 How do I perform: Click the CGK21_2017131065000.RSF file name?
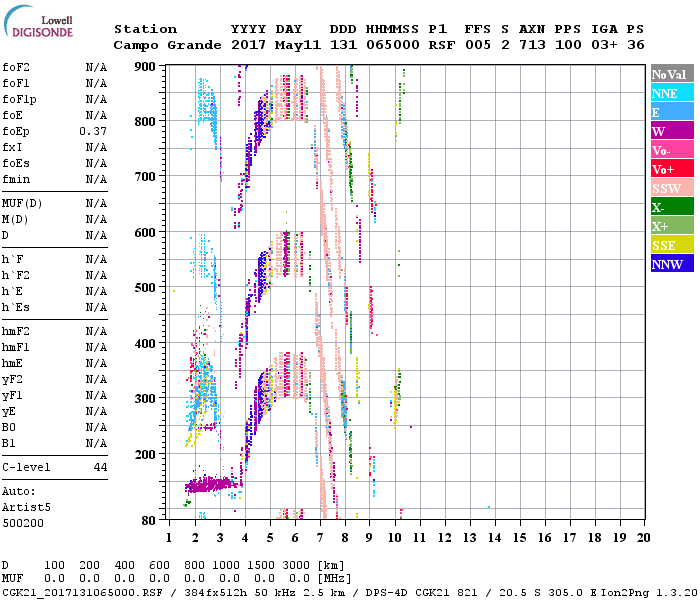click(x=82, y=592)
